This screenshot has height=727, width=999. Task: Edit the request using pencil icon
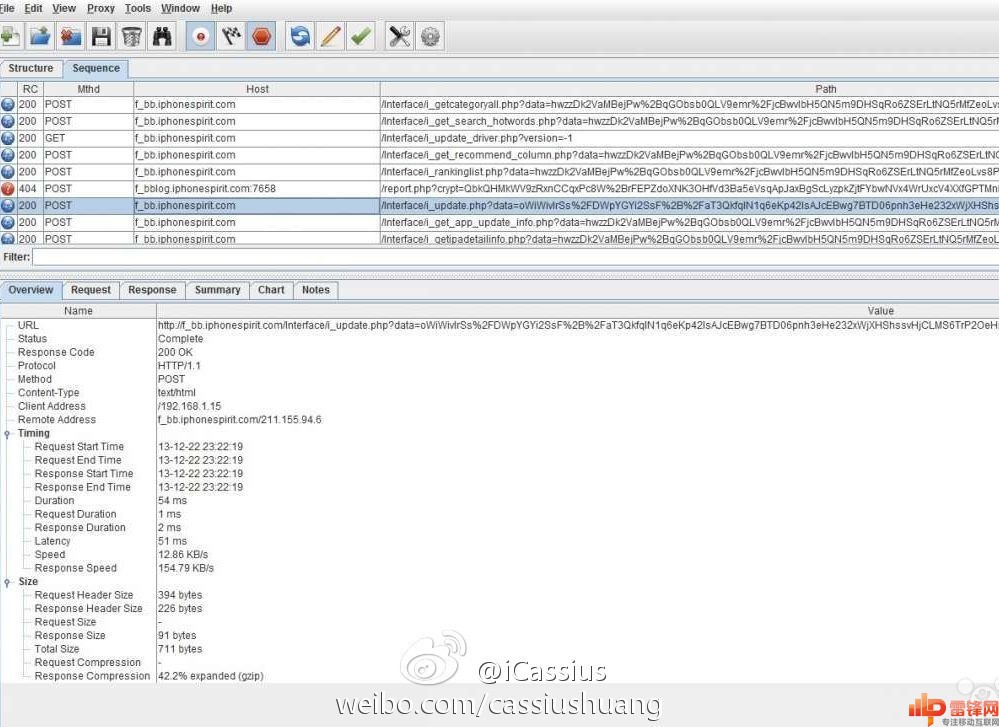(330, 37)
